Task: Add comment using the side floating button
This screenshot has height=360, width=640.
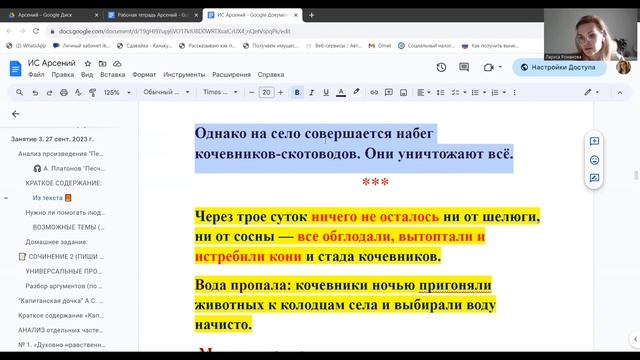Action: 594,141
